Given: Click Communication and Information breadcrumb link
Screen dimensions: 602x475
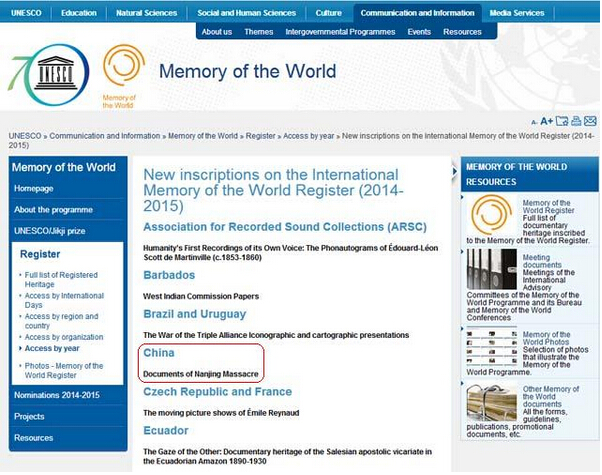Looking at the screenshot, I should coord(105,136).
